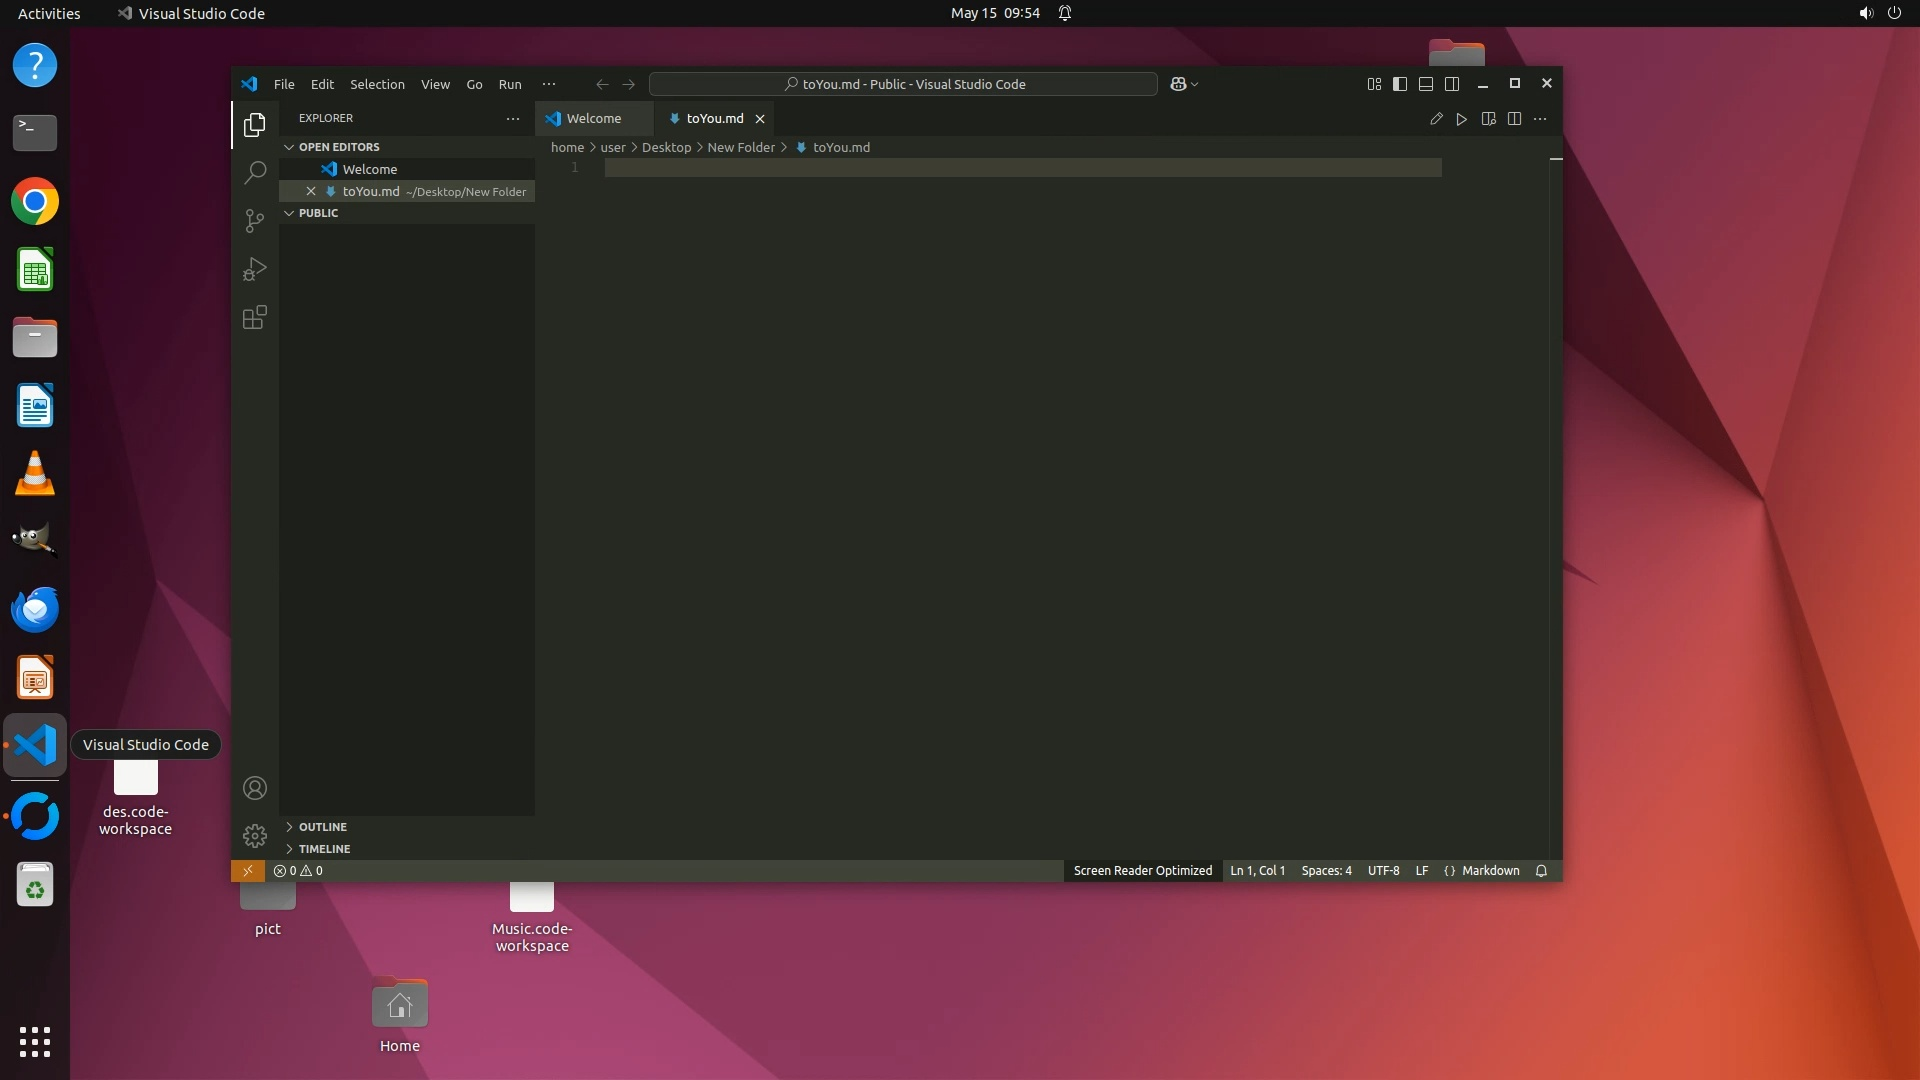Collapse the Open Editors section
The height and width of the screenshot is (1080, 1920).
[339, 147]
